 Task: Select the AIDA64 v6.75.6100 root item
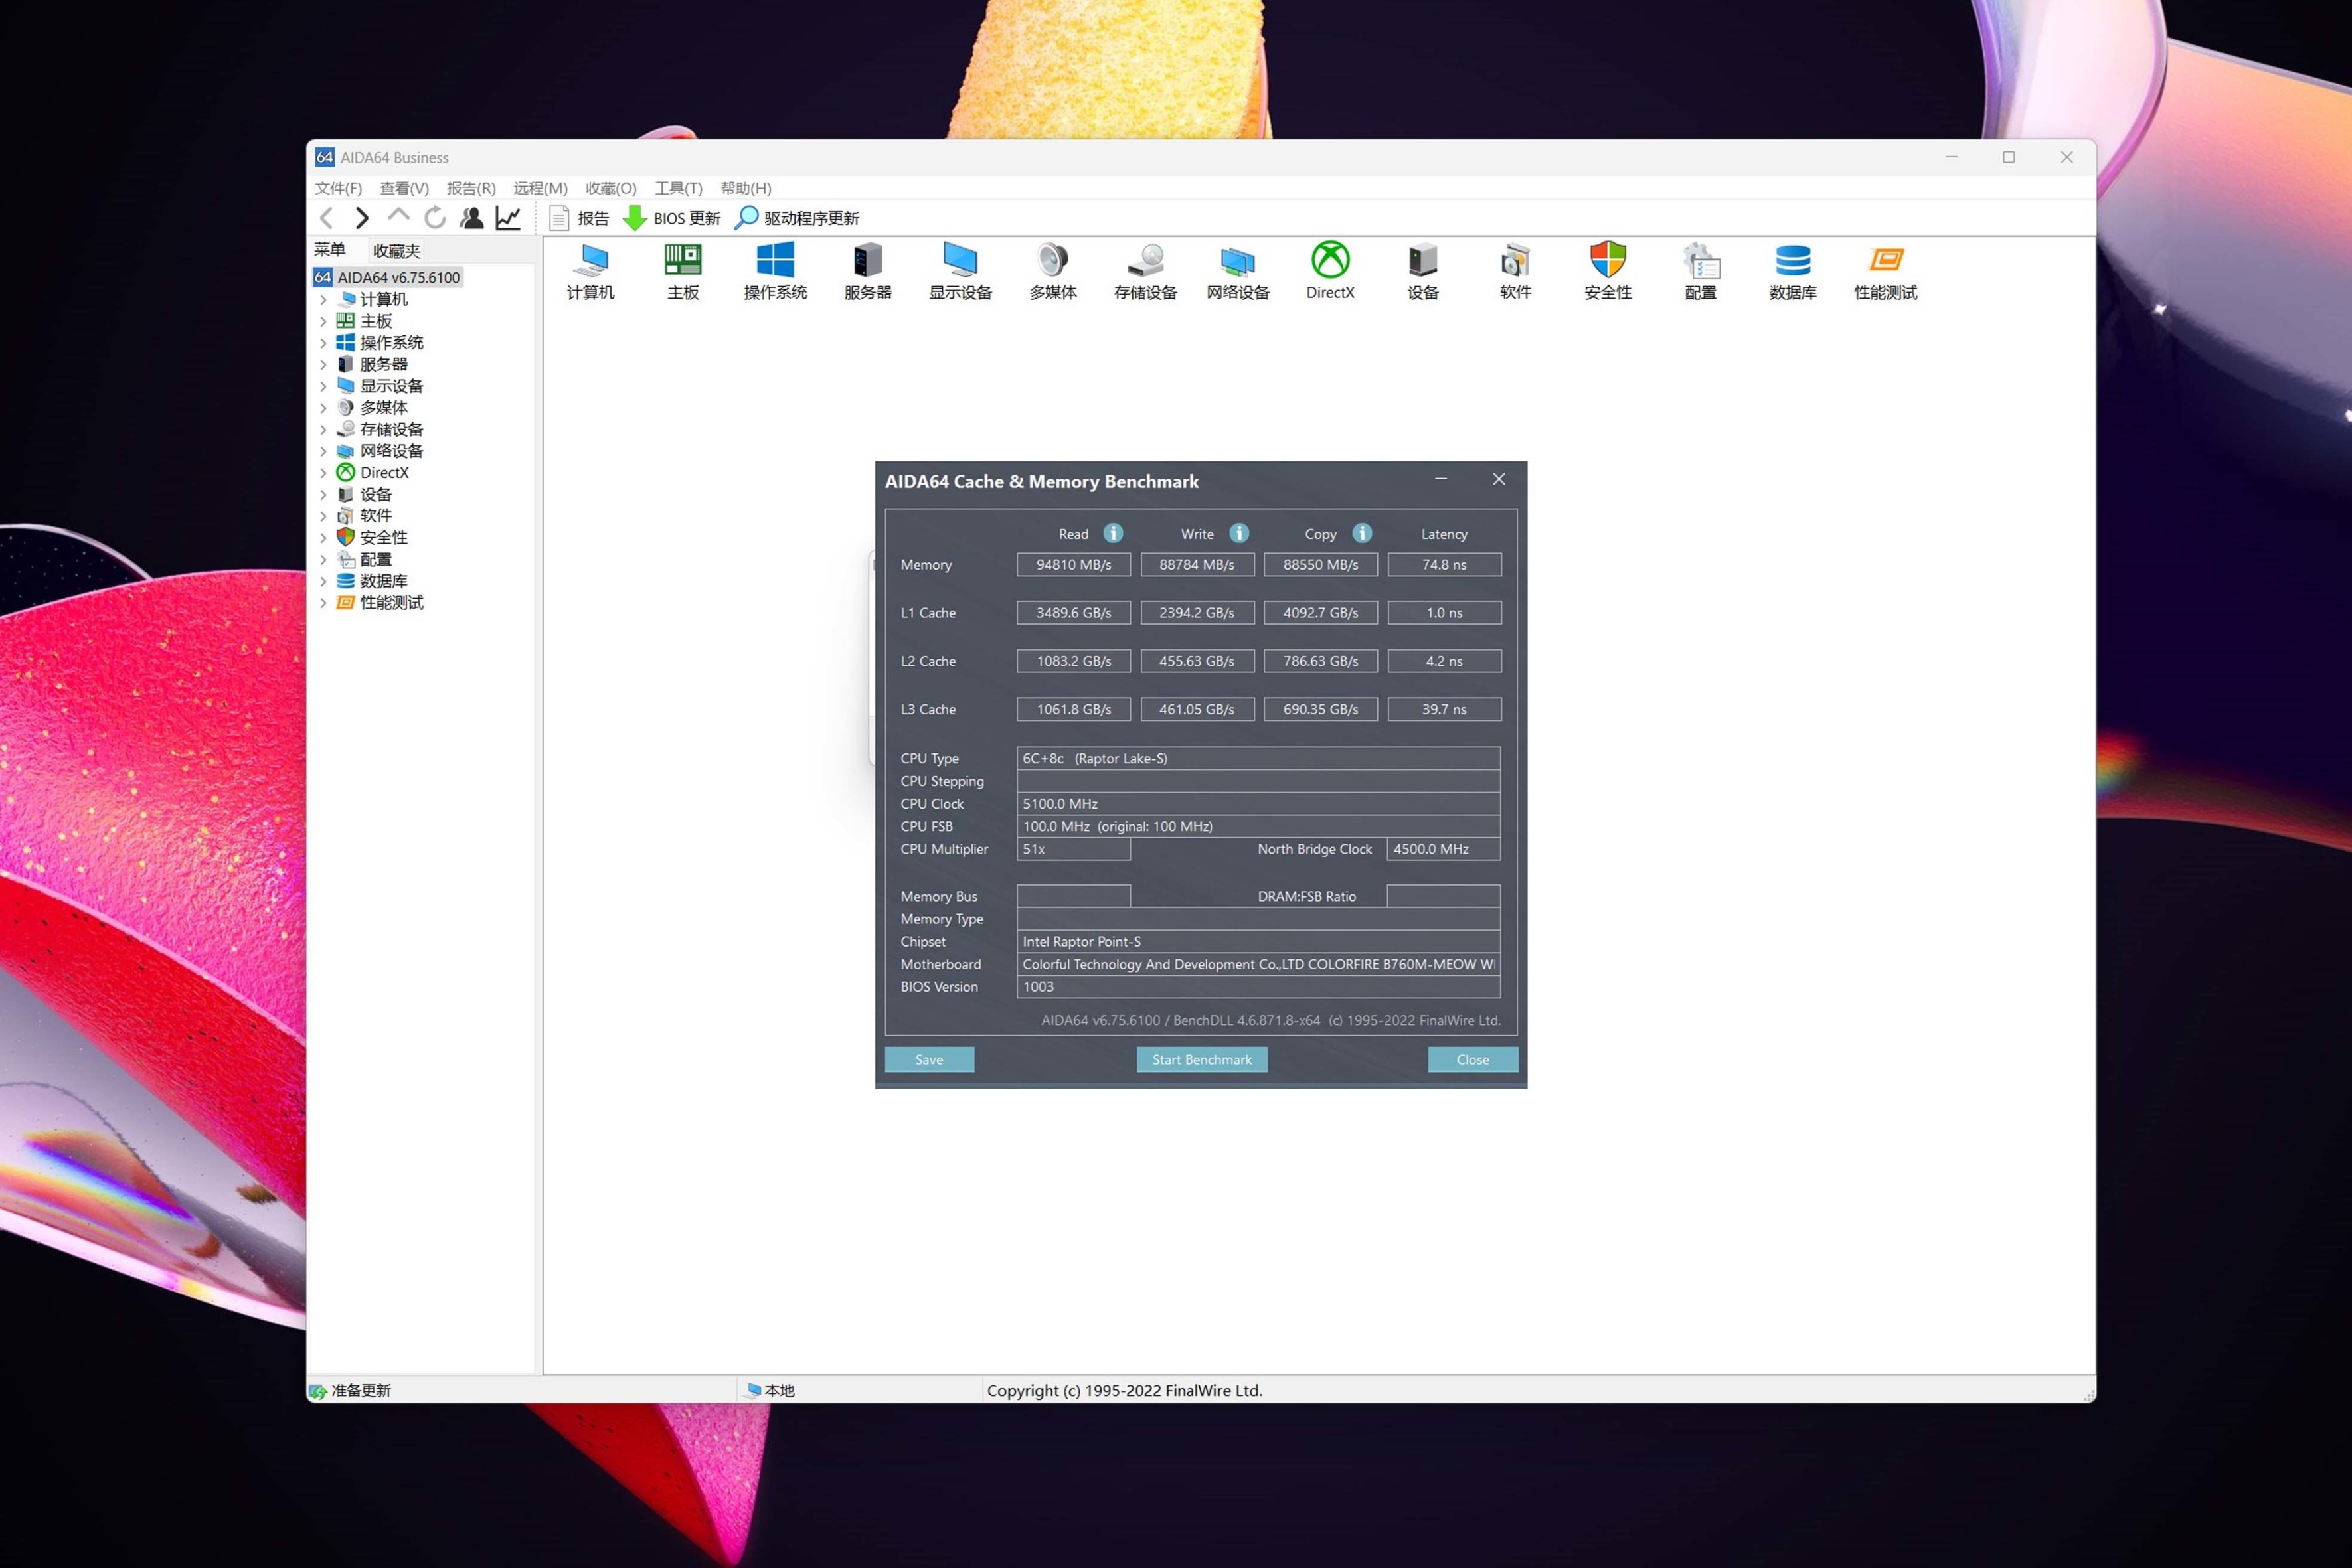398,277
